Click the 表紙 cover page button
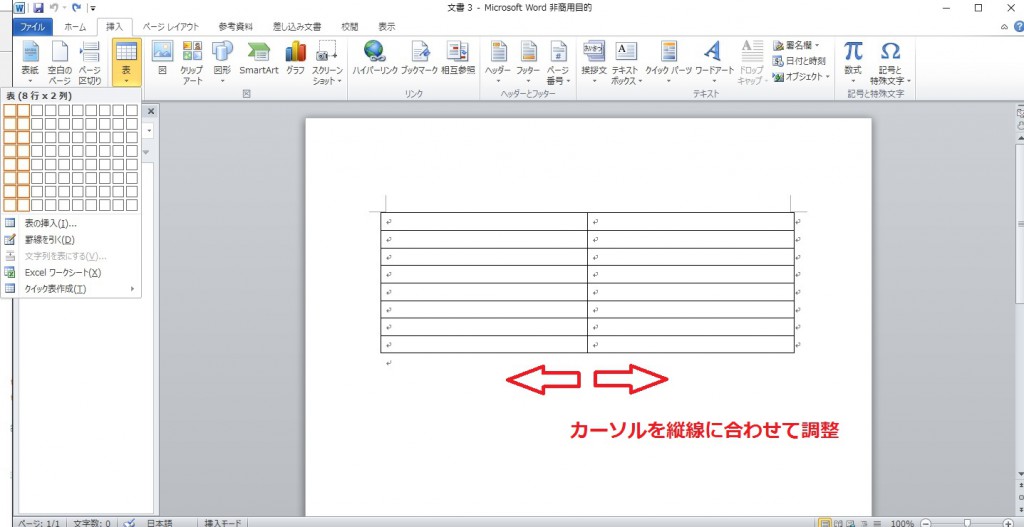1024x527 pixels. [x=30, y=63]
